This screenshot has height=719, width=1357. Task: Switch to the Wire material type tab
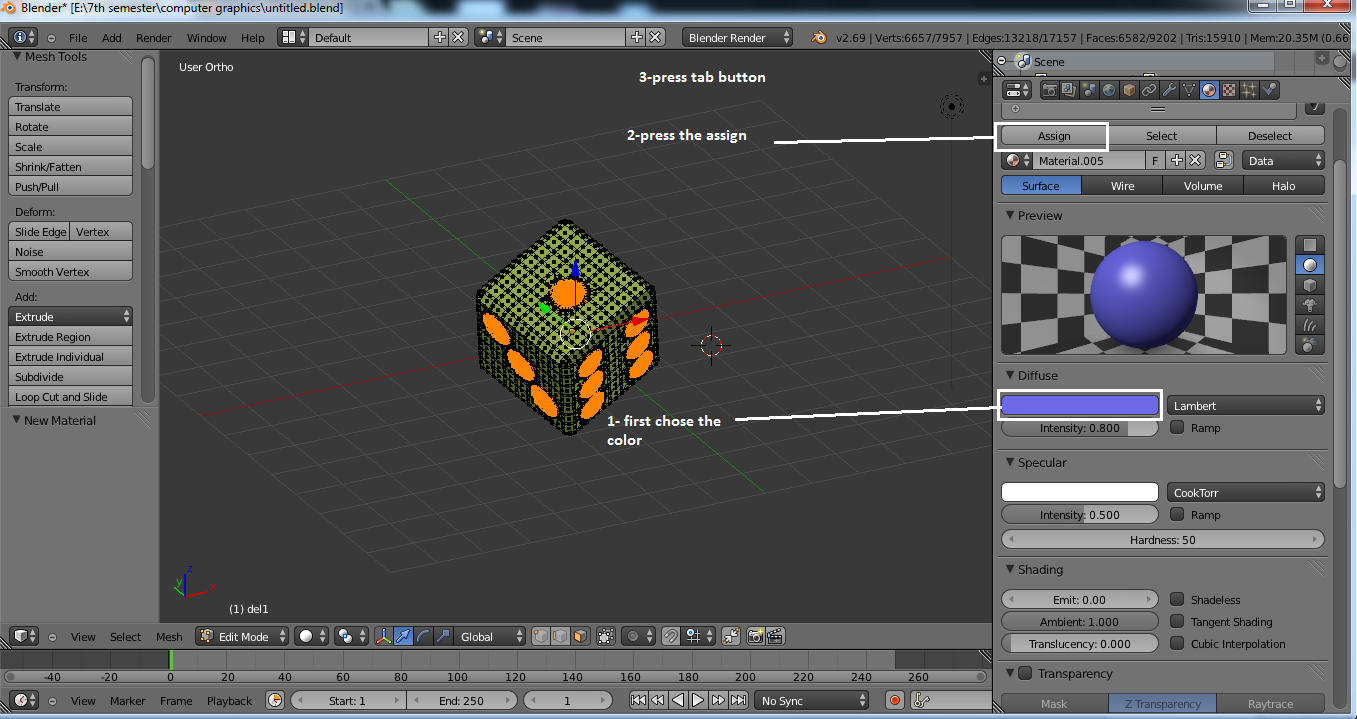(x=1122, y=185)
